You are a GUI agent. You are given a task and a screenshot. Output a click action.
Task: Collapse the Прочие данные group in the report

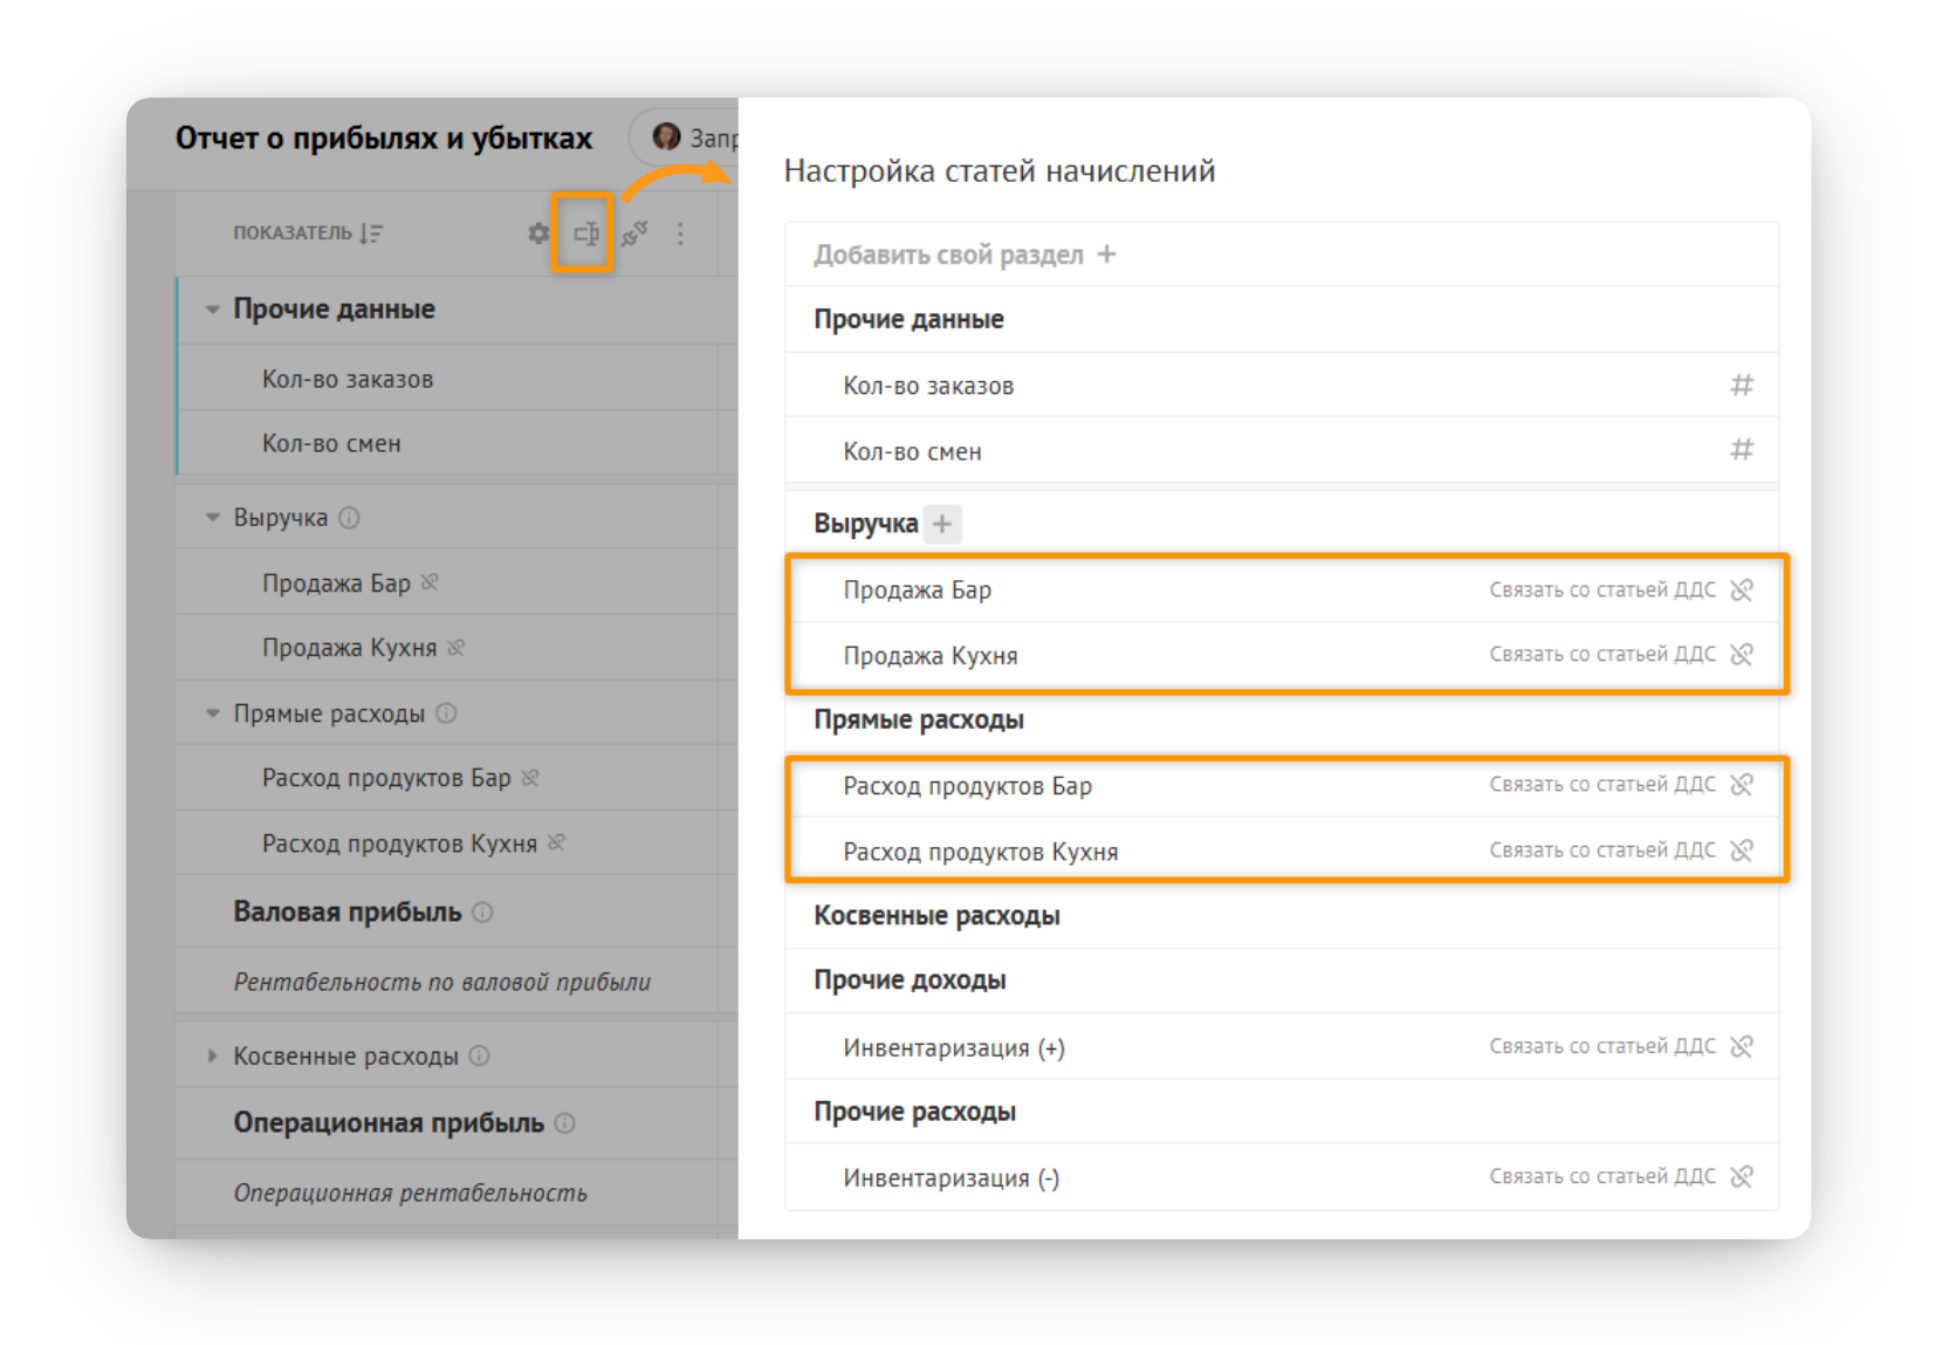click(x=212, y=310)
